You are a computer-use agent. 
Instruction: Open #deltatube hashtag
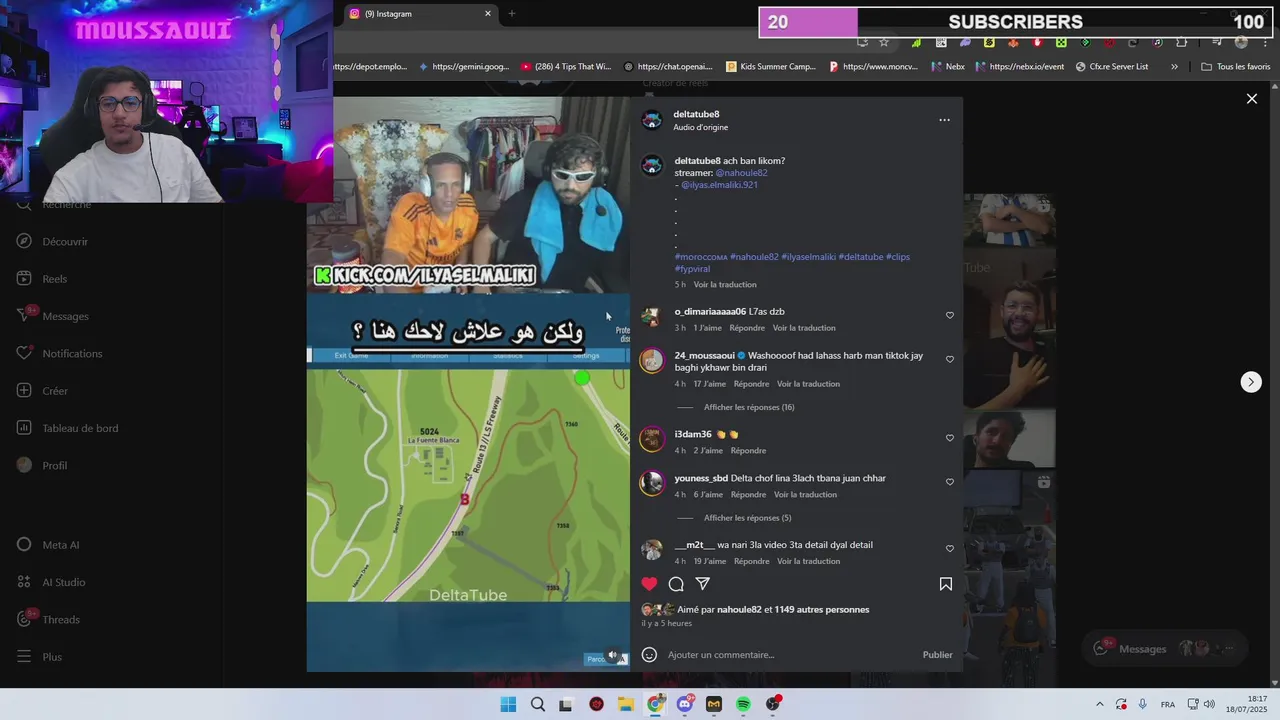(861, 257)
